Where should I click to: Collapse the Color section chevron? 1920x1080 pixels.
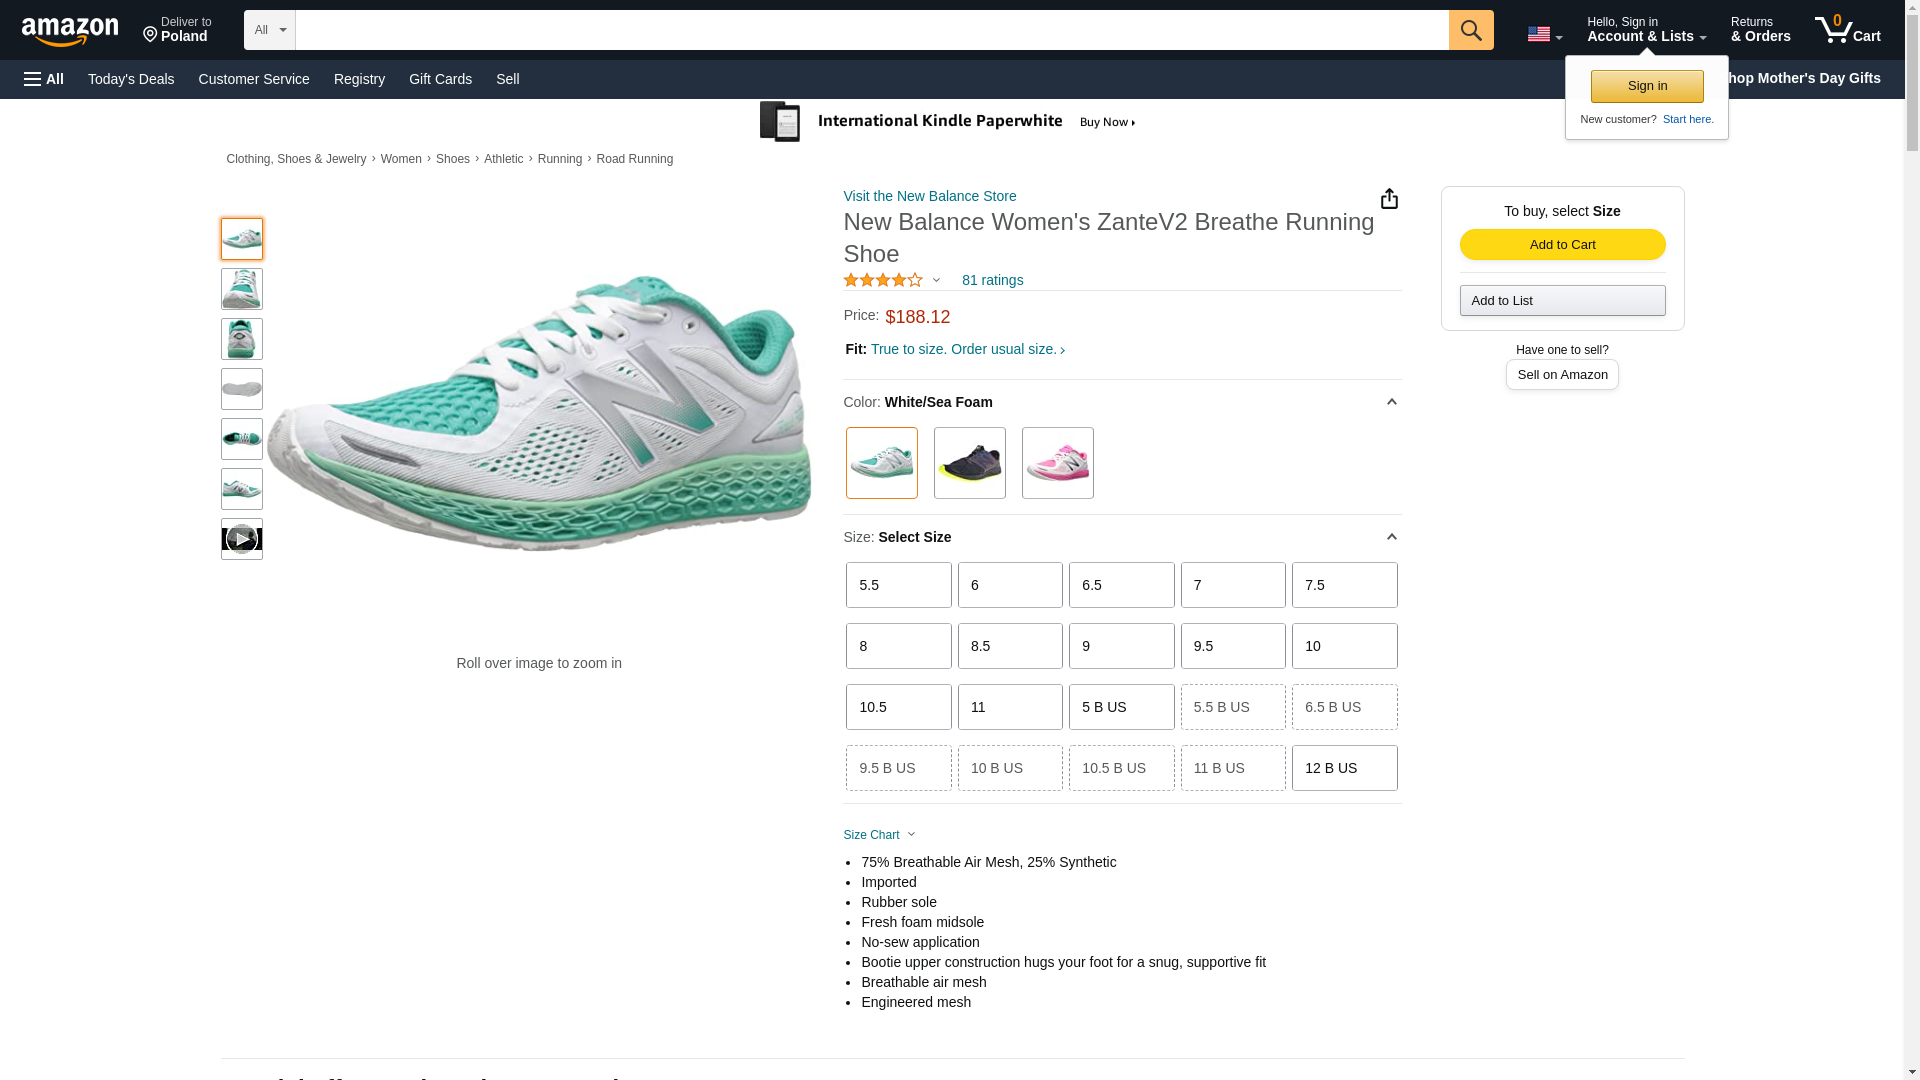pos(1391,402)
